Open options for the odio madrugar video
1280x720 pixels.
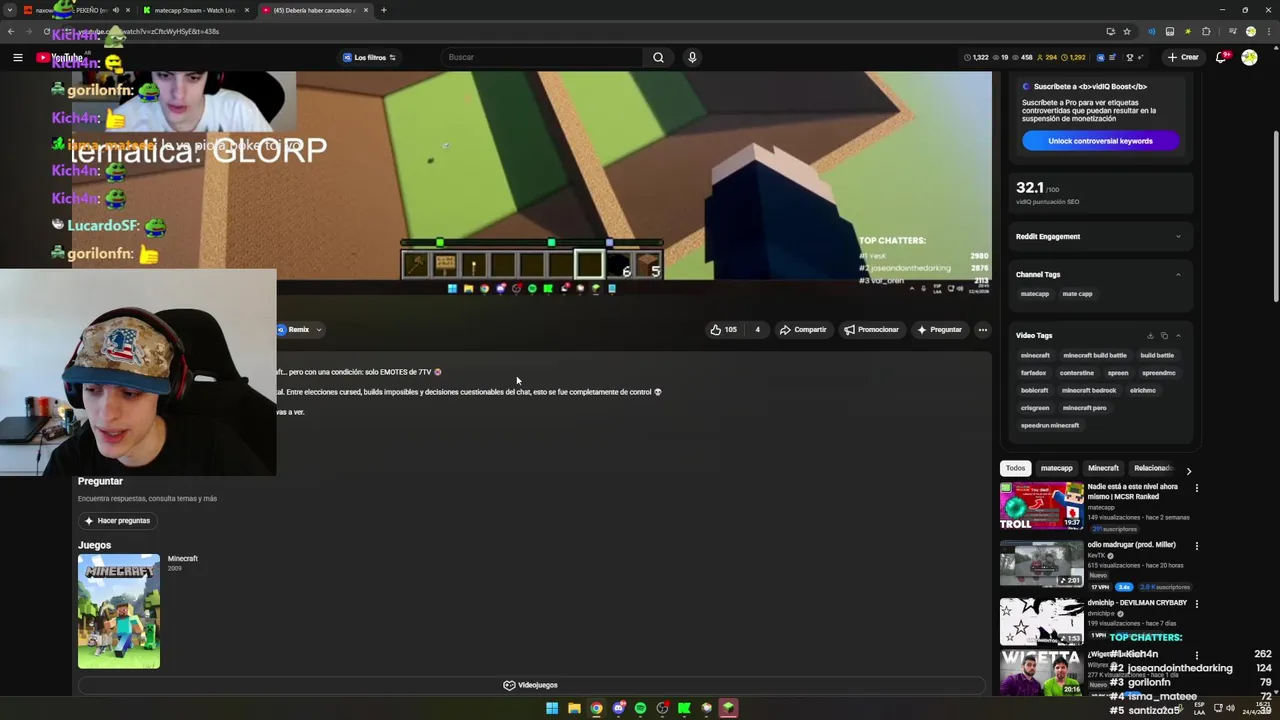pos(1196,546)
